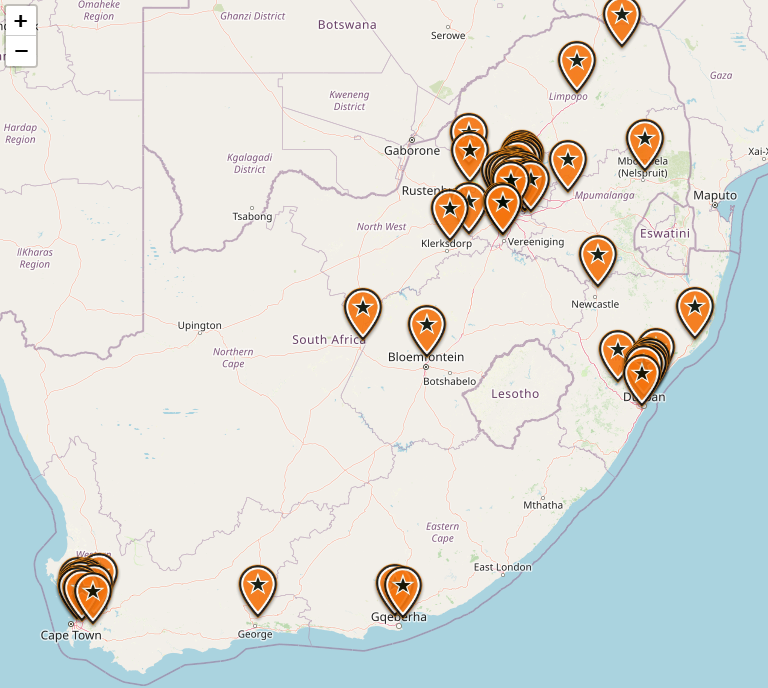The height and width of the screenshot is (688, 768).
Task: Click the marker above Klerksdorp
Action: click(x=450, y=214)
